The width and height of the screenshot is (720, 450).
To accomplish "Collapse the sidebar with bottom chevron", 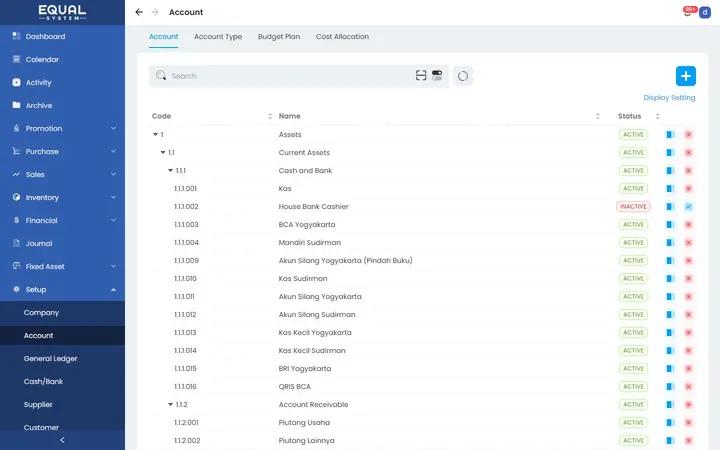I will pyautogui.click(x=62, y=440).
